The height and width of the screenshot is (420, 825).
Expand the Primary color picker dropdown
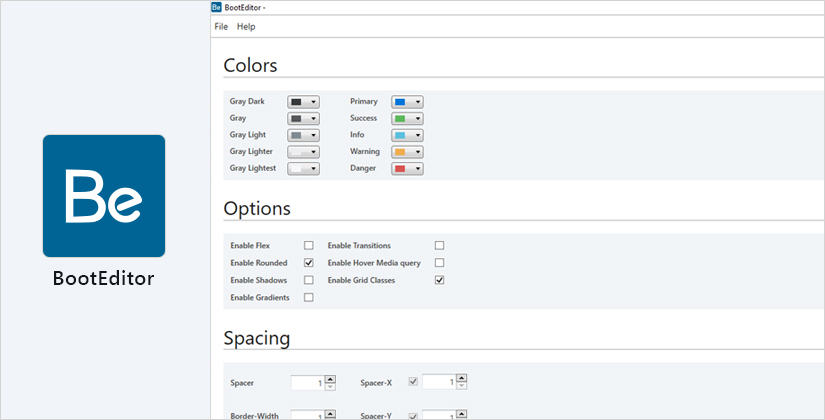pyautogui.click(x=418, y=102)
